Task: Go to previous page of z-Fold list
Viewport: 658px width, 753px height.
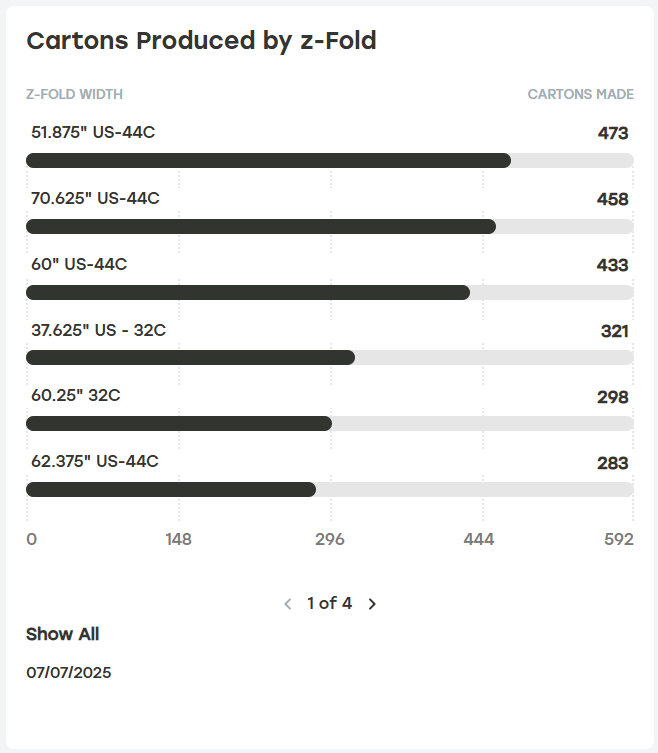Action: point(288,604)
